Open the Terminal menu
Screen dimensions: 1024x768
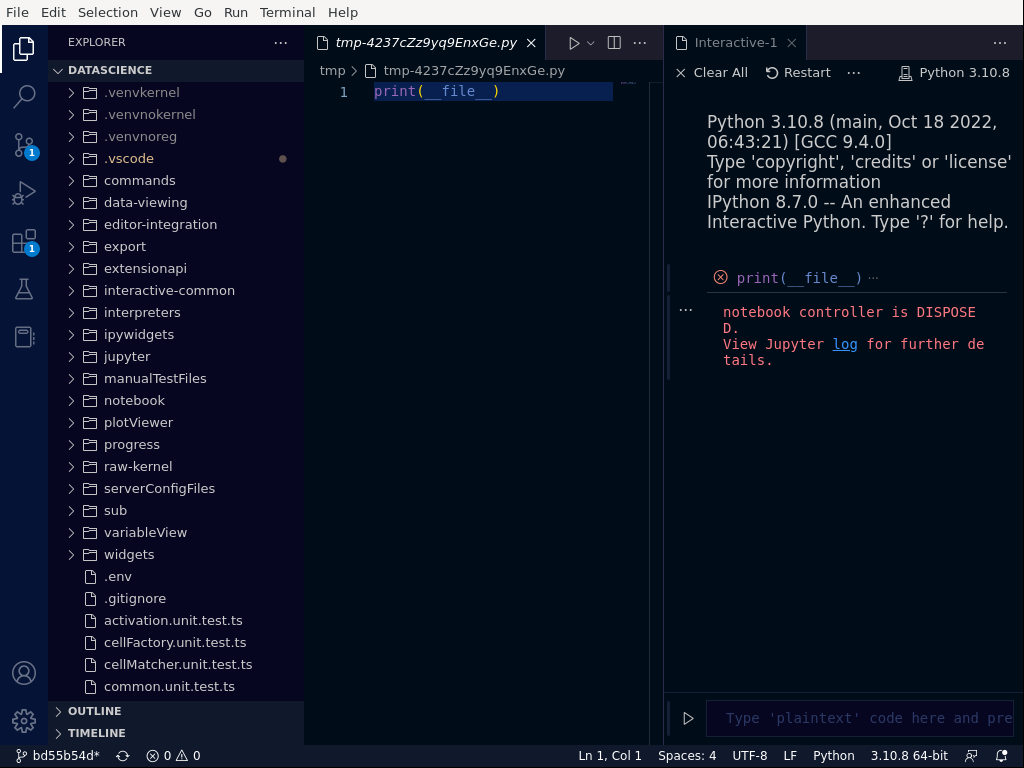pyautogui.click(x=287, y=12)
